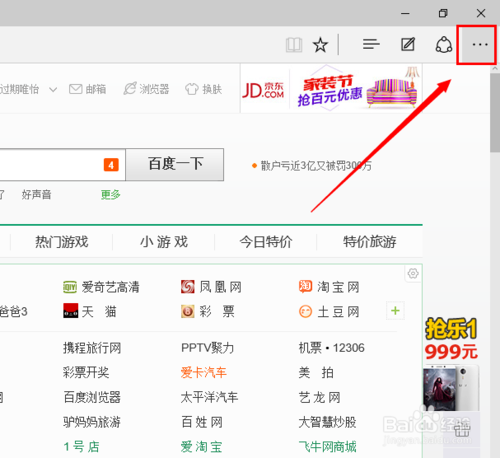Open 百姓网 link
The height and width of the screenshot is (458, 500).
(x=202, y=422)
